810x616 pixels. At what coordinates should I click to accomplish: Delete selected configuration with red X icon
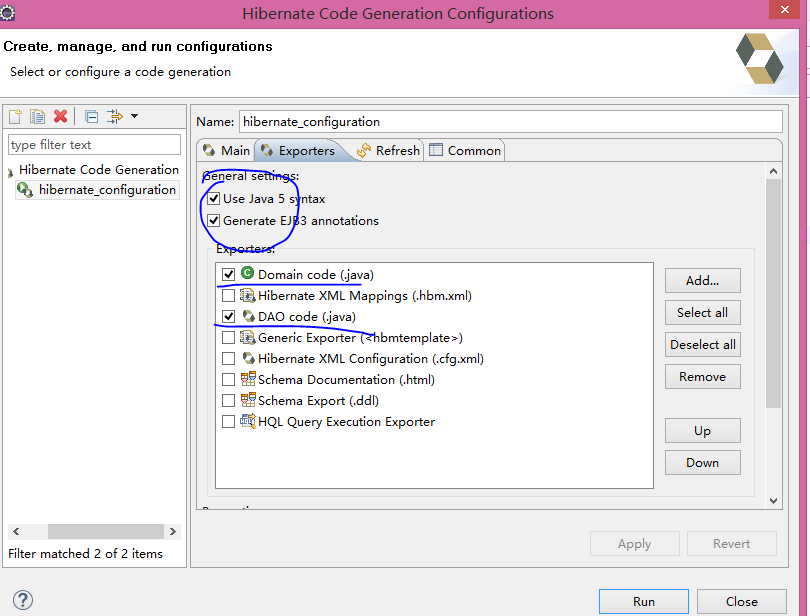pos(60,116)
